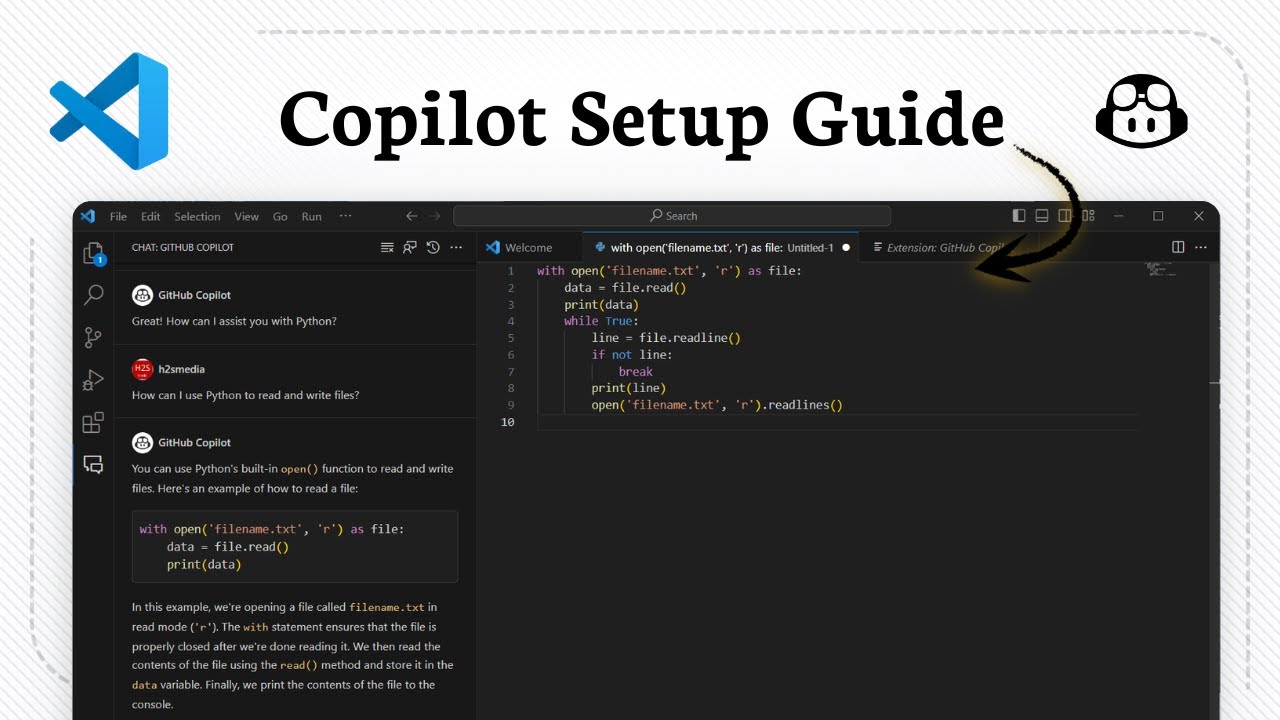Open the Run and Debug view
This screenshot has height=720, width=1280.
pos(93,380)
